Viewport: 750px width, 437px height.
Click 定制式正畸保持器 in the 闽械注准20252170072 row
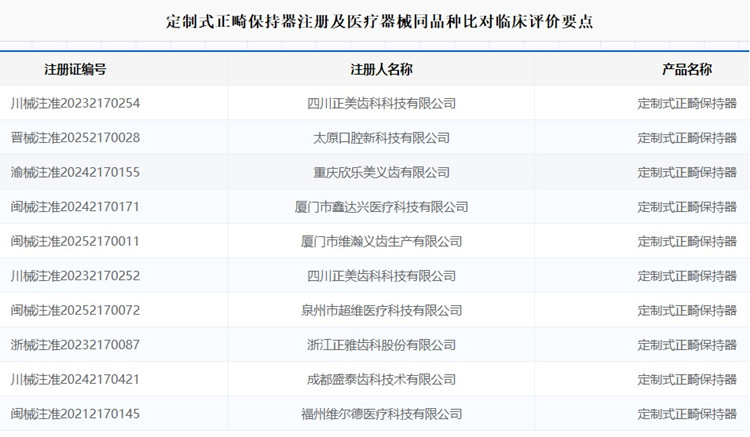pyautogui.click(x=687, y=310)
